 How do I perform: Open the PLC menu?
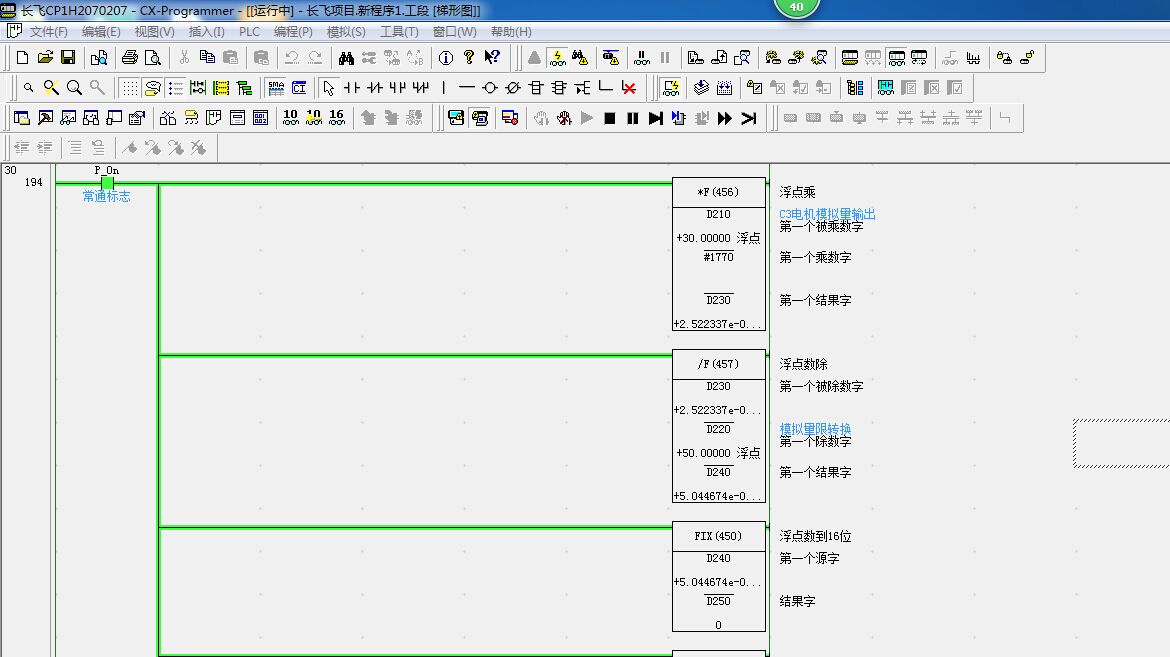(x=249, y=32)
